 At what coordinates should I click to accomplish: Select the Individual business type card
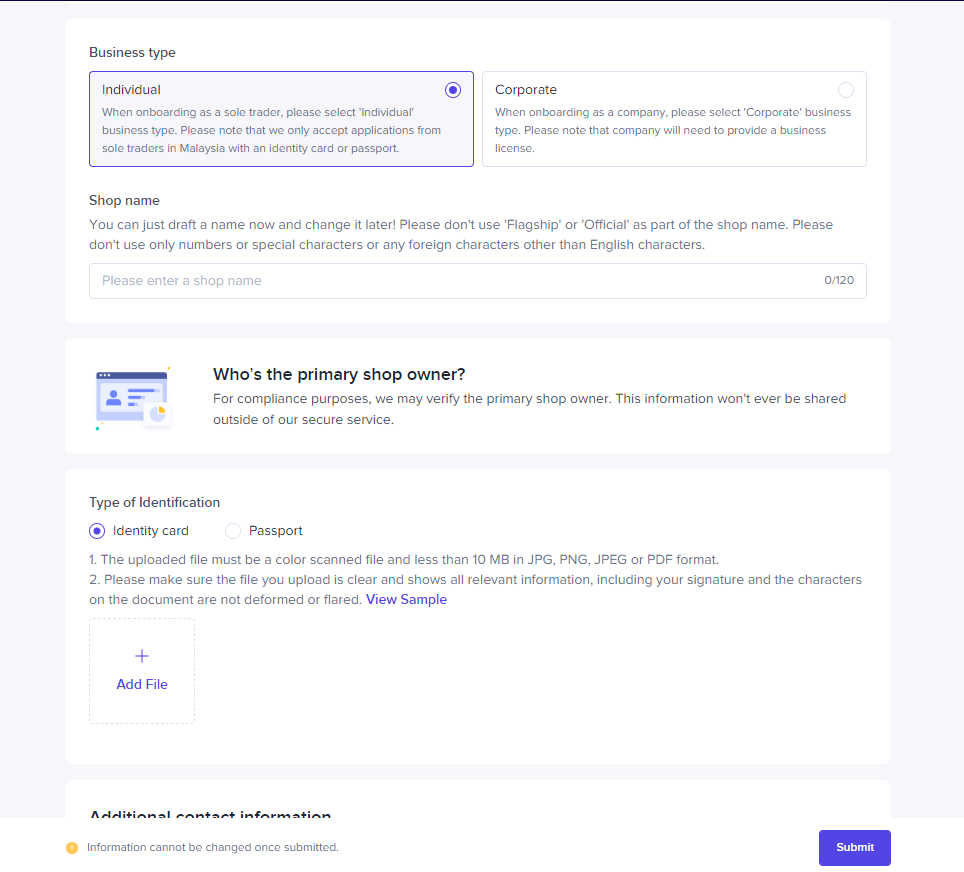281,119
